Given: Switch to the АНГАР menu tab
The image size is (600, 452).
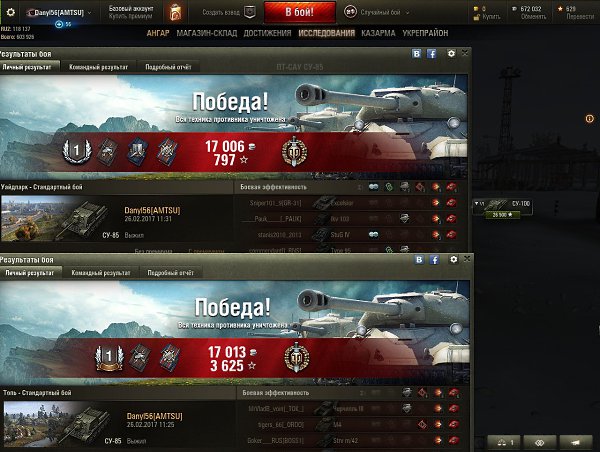Looking at the screenshot, I should (x=158, y=33).
